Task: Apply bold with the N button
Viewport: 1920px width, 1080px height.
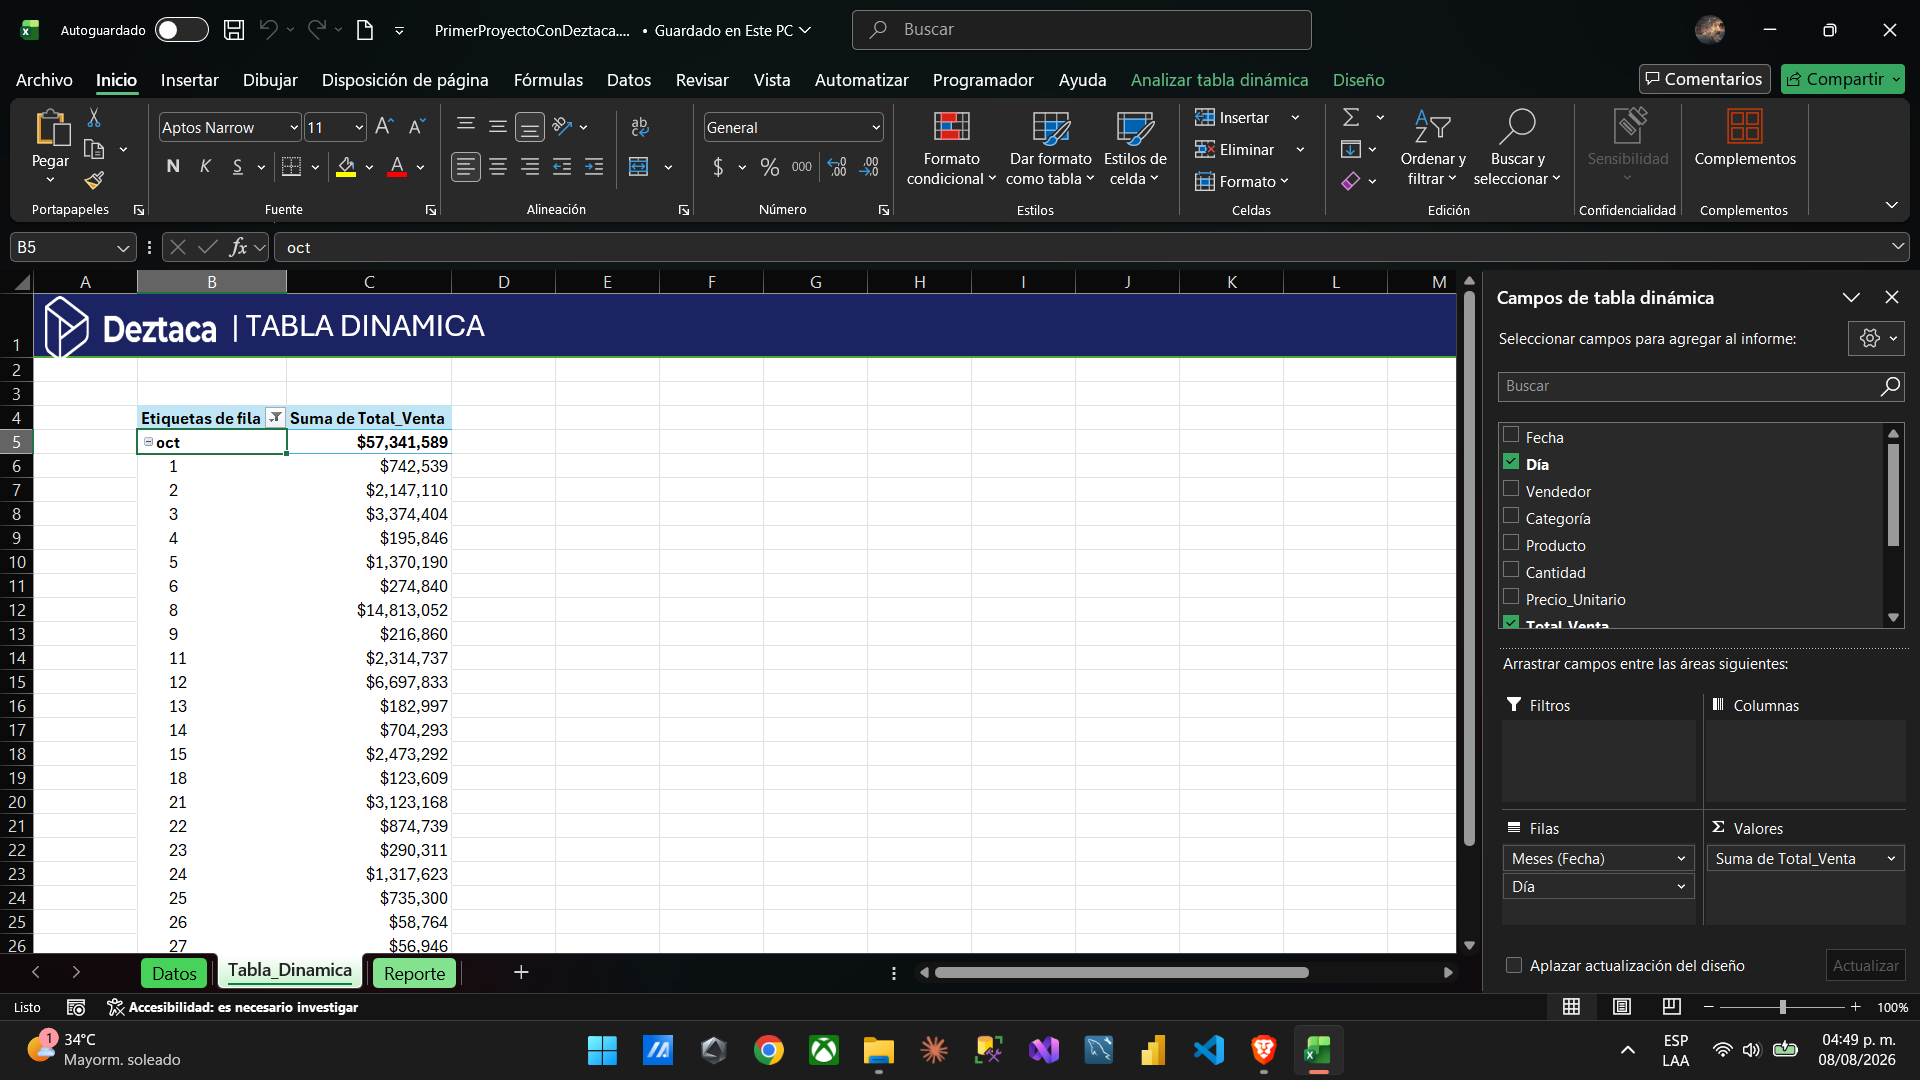Action: coord(173,167)
